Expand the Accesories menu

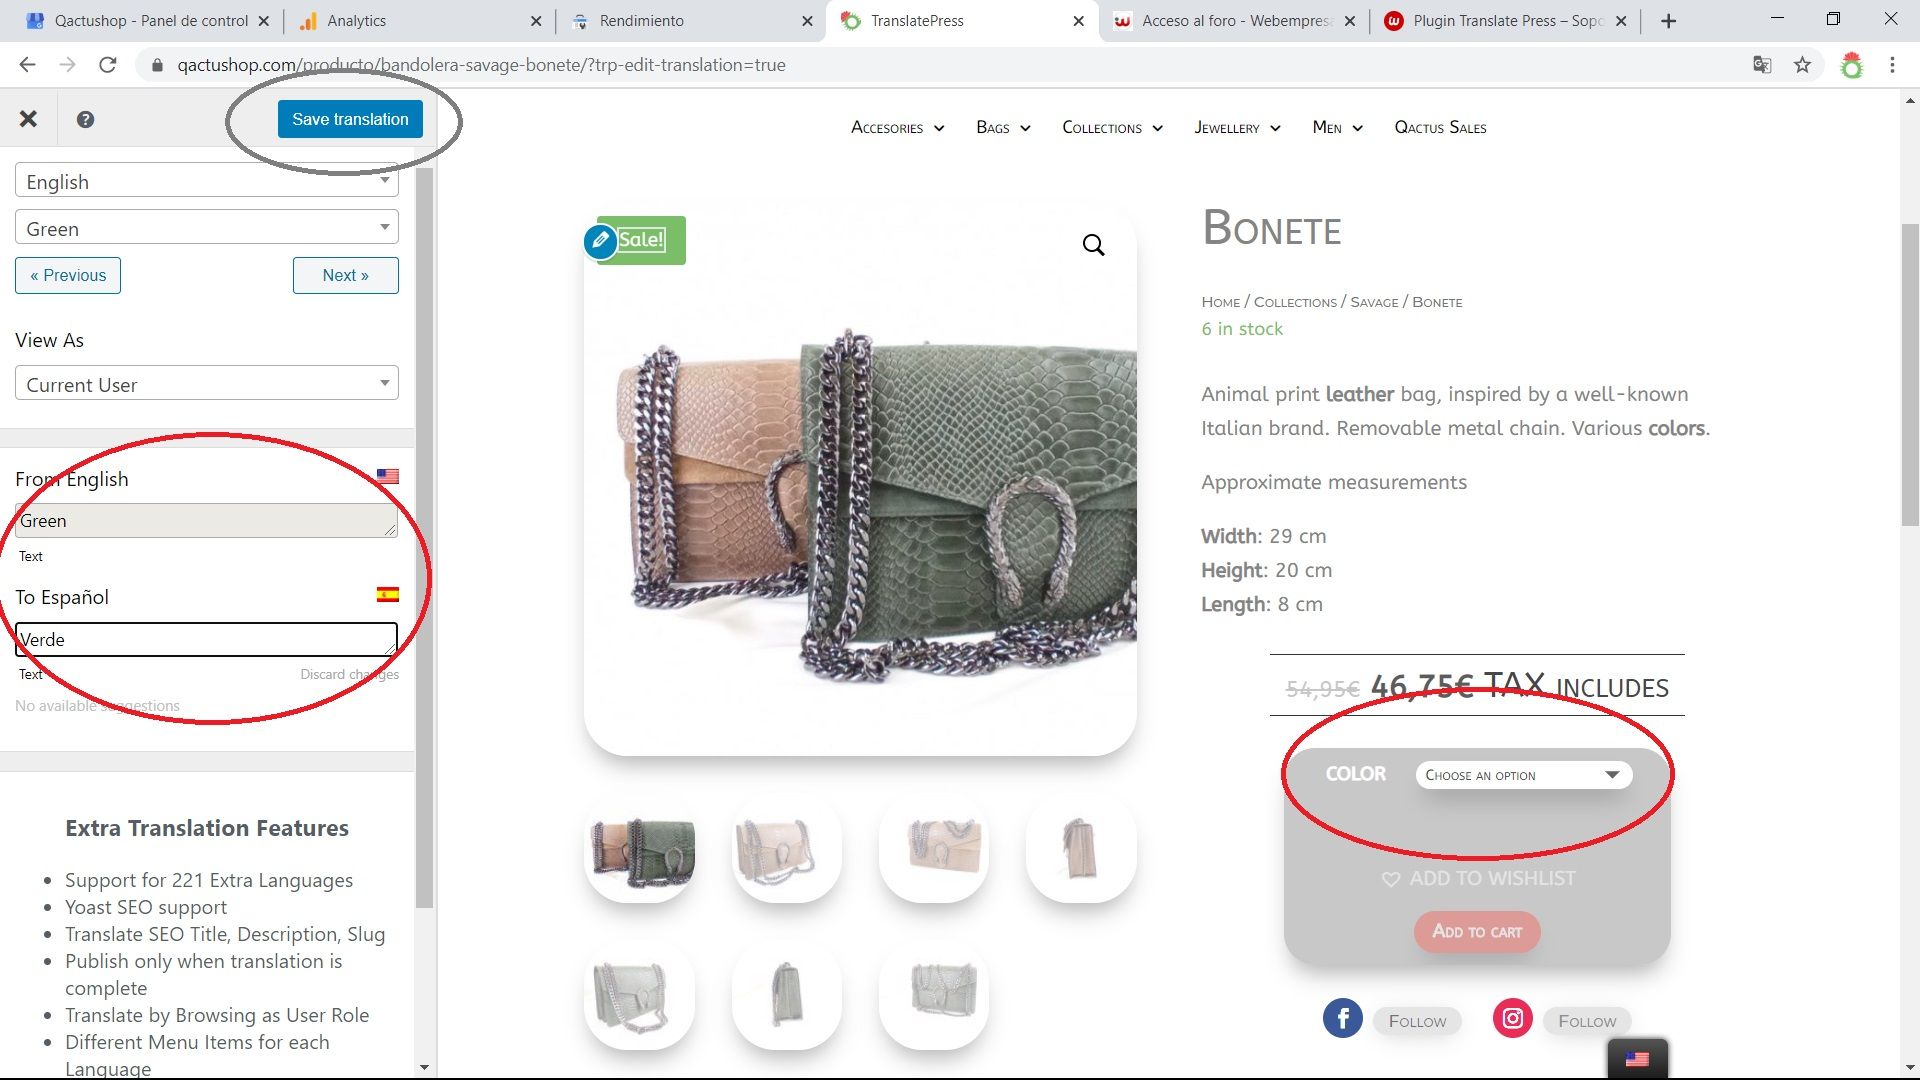[897, 128]
